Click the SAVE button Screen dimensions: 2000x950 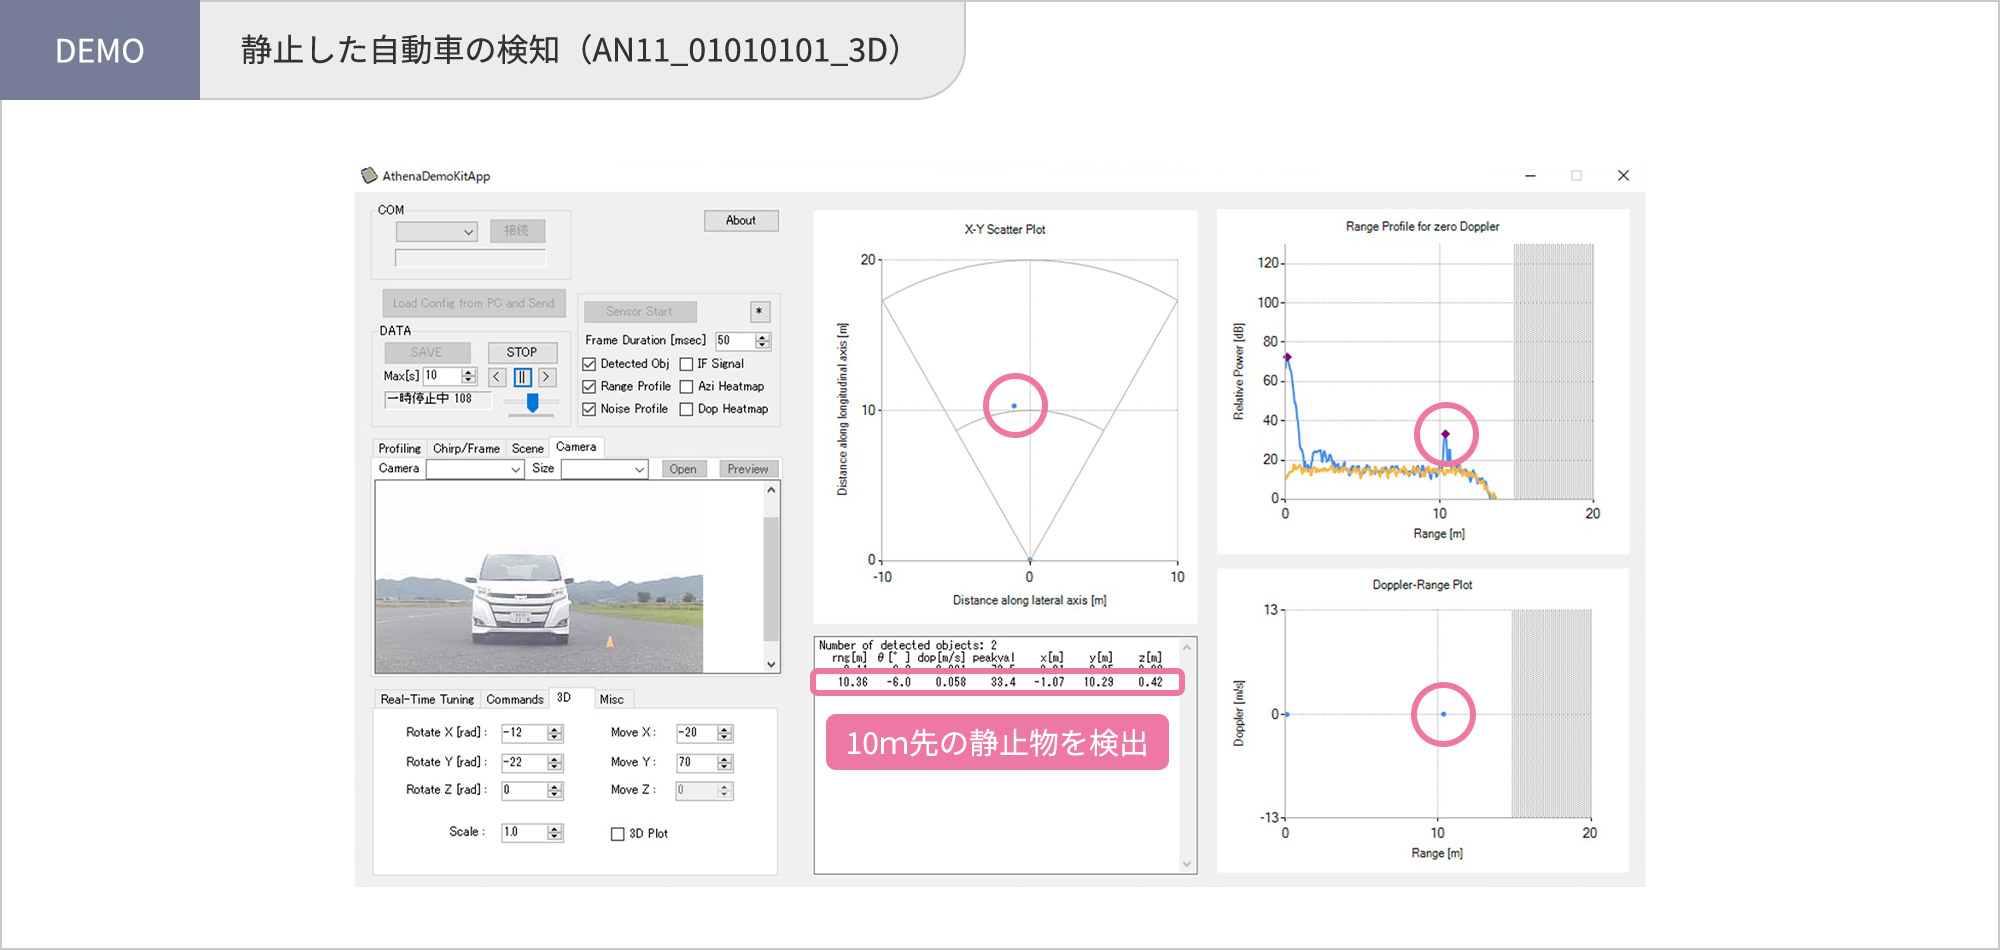[427, 353]
